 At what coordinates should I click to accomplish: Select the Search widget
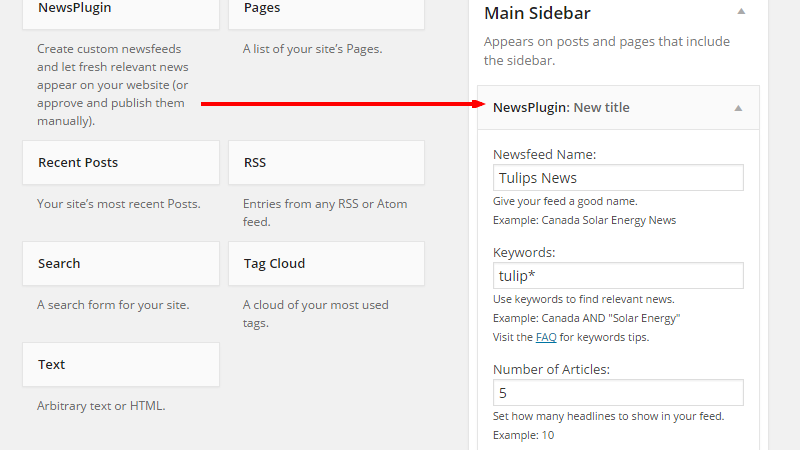point(121,263)
